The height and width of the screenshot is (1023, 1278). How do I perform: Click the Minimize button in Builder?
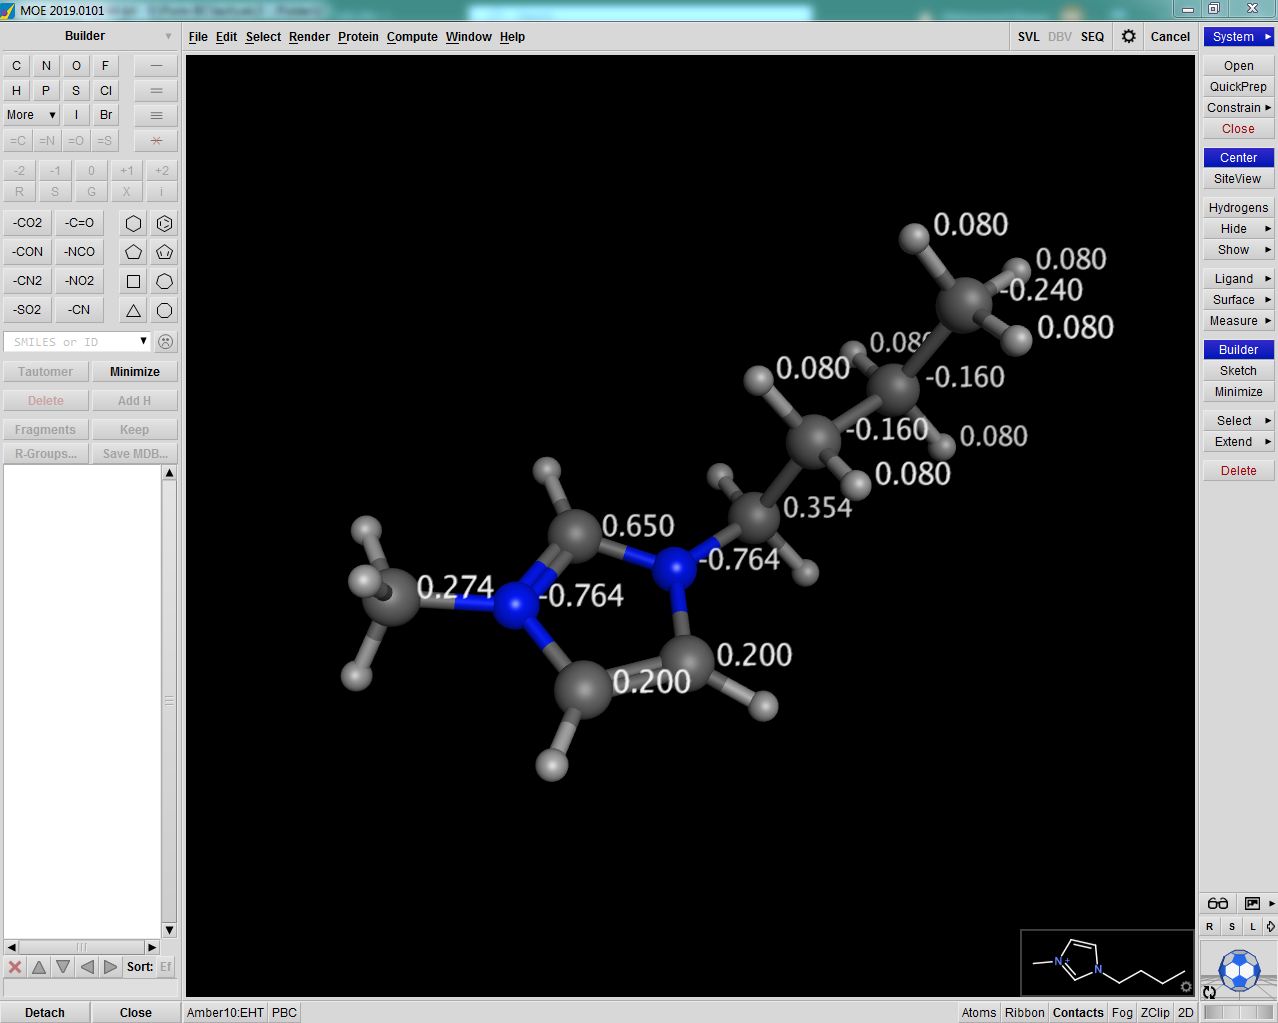pyautogui.click(x=135, y=372)
